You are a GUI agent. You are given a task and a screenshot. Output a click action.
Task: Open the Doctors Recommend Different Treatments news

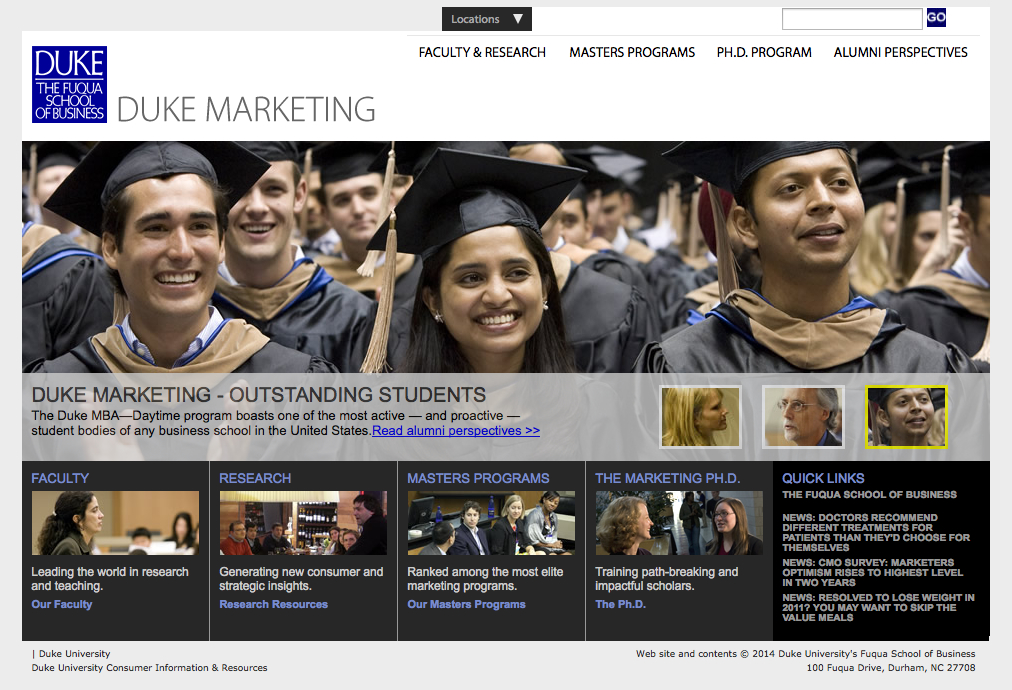point(876,533)
